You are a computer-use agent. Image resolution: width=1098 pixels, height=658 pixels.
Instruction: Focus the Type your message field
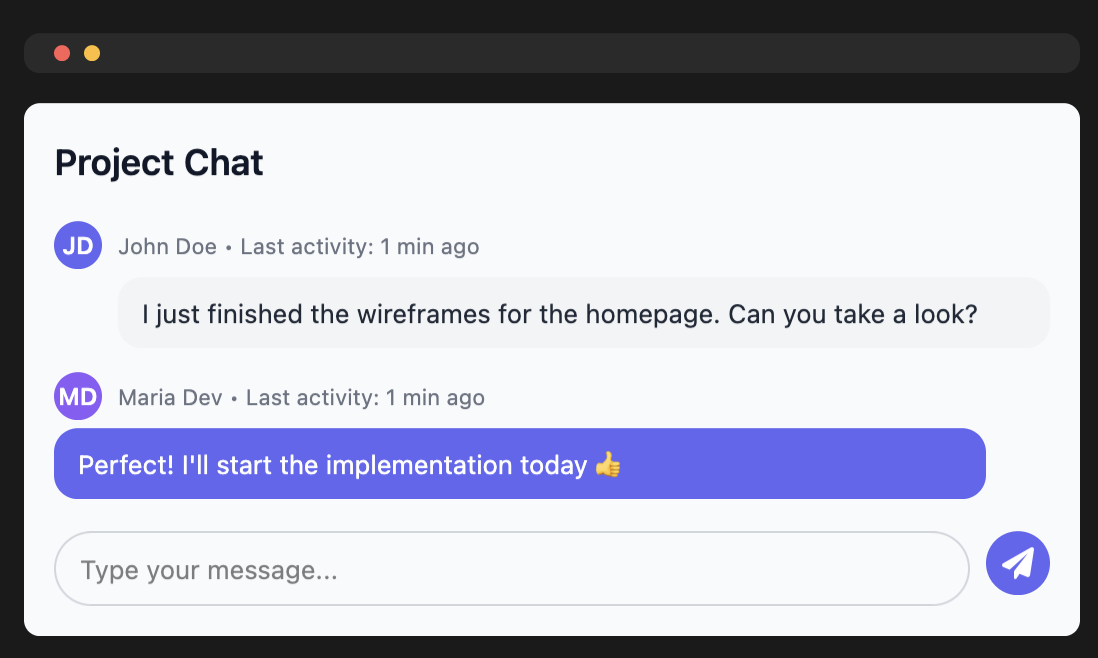[512, 568]
